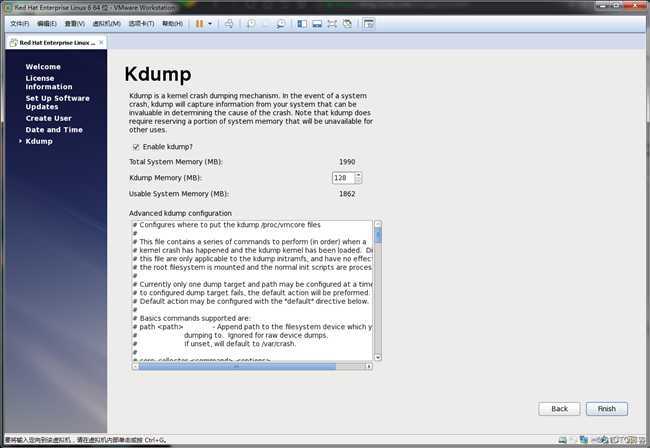Increase Kdump Memory with the up spinner arrow
Image resolution: width=650 pixels, height=448 pixels.
tap(359, 175)
